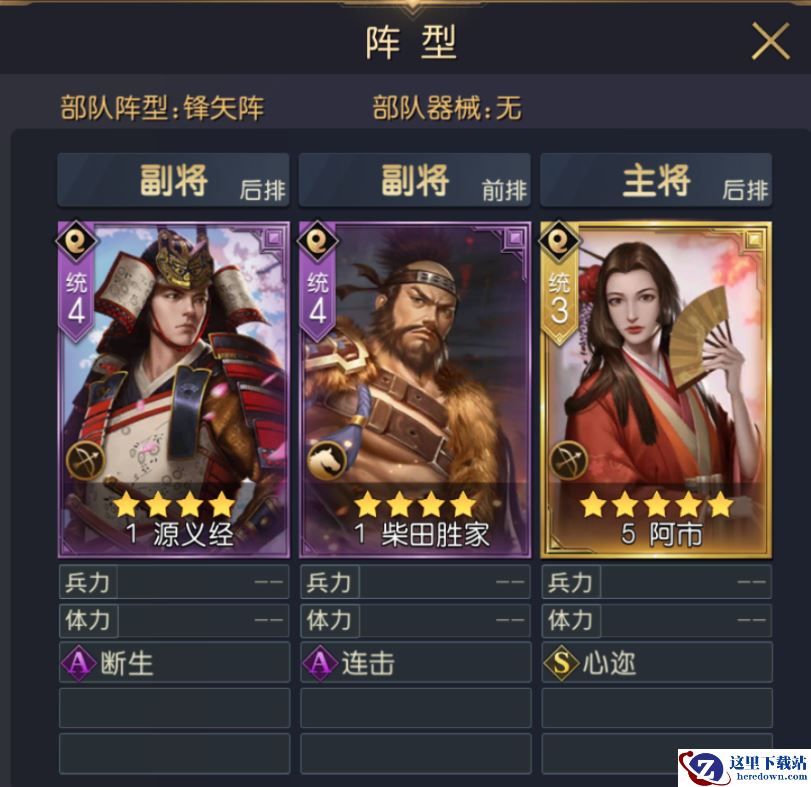The image size is (811, 787).
Task: Click the diamond faction emblem on 阿市 card
Action: (x=559, y=240)
